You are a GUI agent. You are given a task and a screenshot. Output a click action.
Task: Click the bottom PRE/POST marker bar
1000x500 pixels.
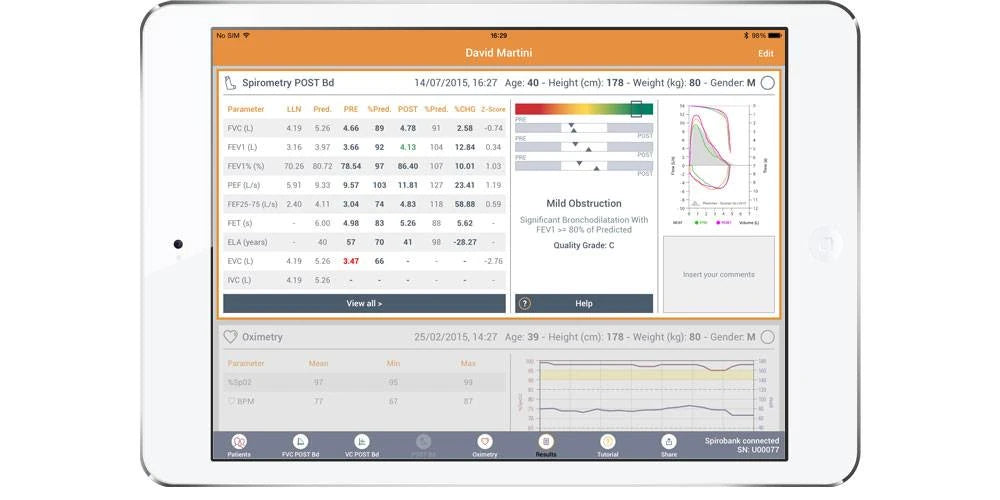point(584,166)
